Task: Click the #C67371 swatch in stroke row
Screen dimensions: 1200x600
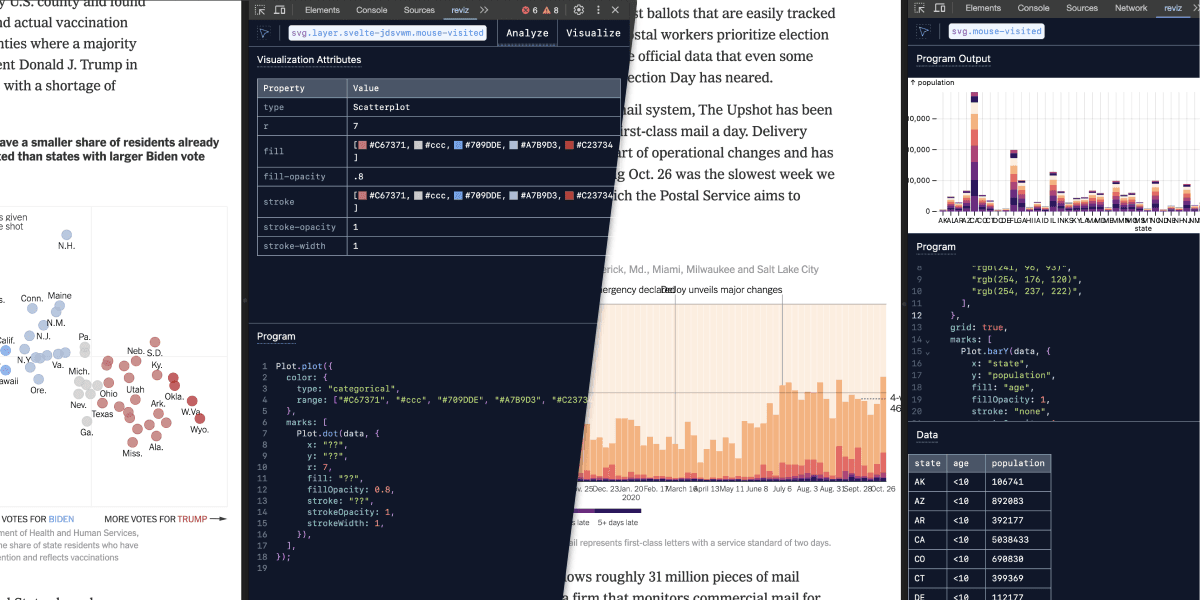Action: (x=364, y=196)
